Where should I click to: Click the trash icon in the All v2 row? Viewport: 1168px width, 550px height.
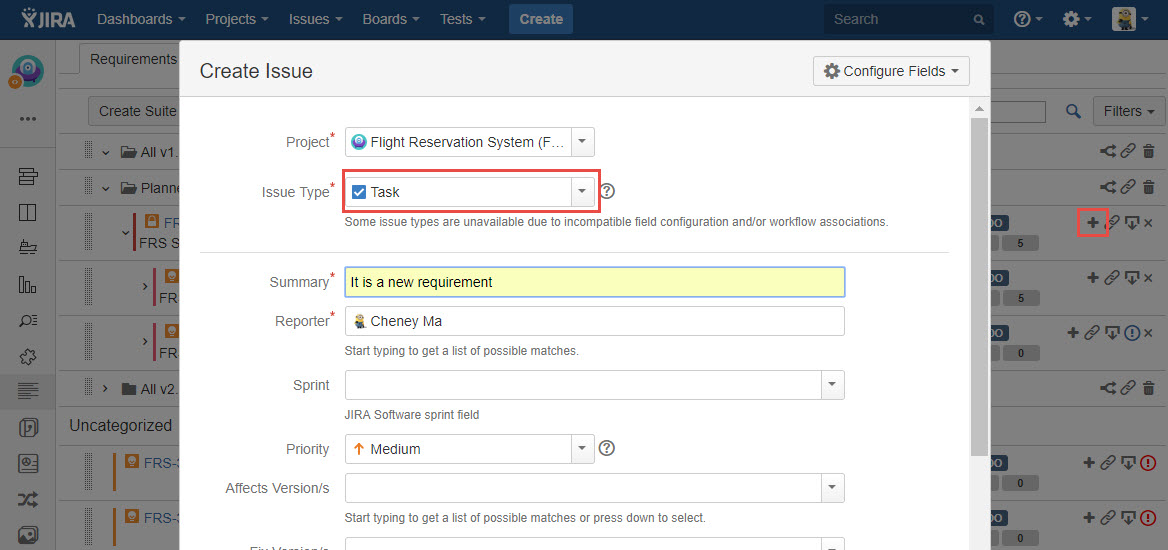pyautogui.click(x=1148, y=388)
